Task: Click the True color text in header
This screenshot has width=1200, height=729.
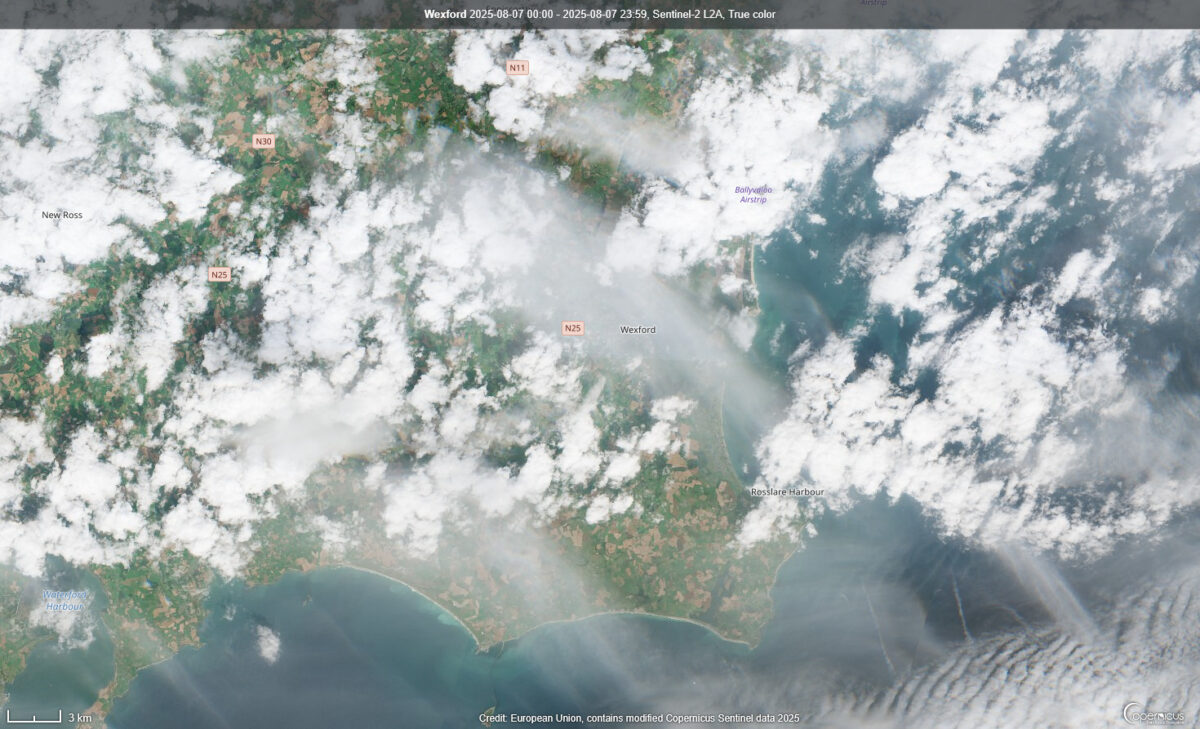Action: [751, 14]
